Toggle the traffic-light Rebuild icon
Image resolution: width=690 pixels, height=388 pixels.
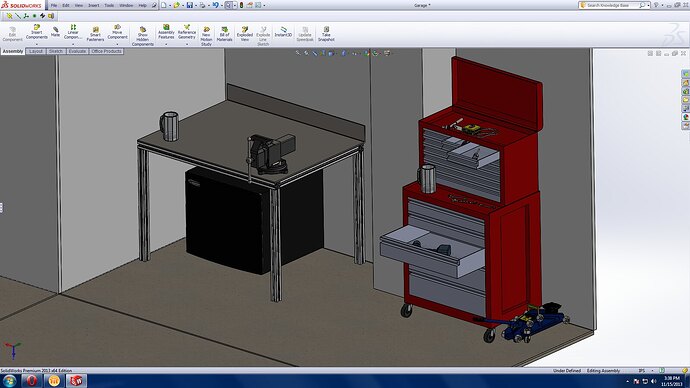(241, 5)
